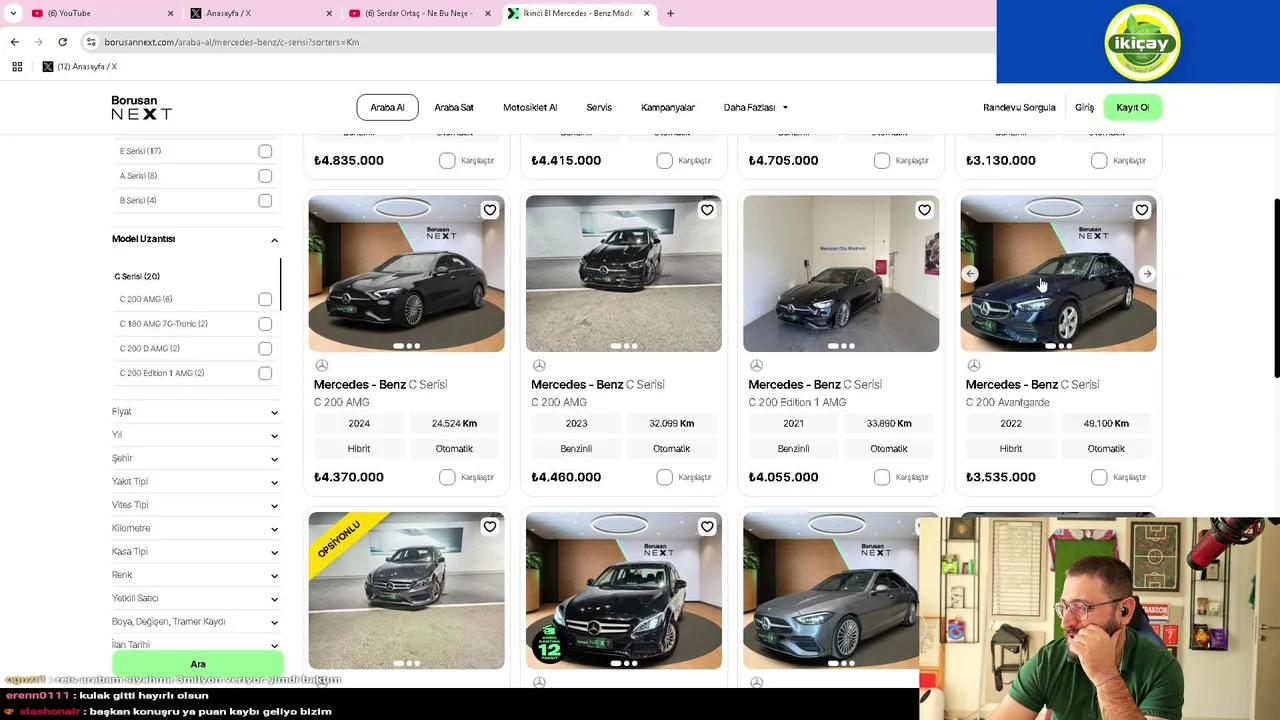Open photo of 2023 32.099 Km Mercedes

(x=624, y=274)
